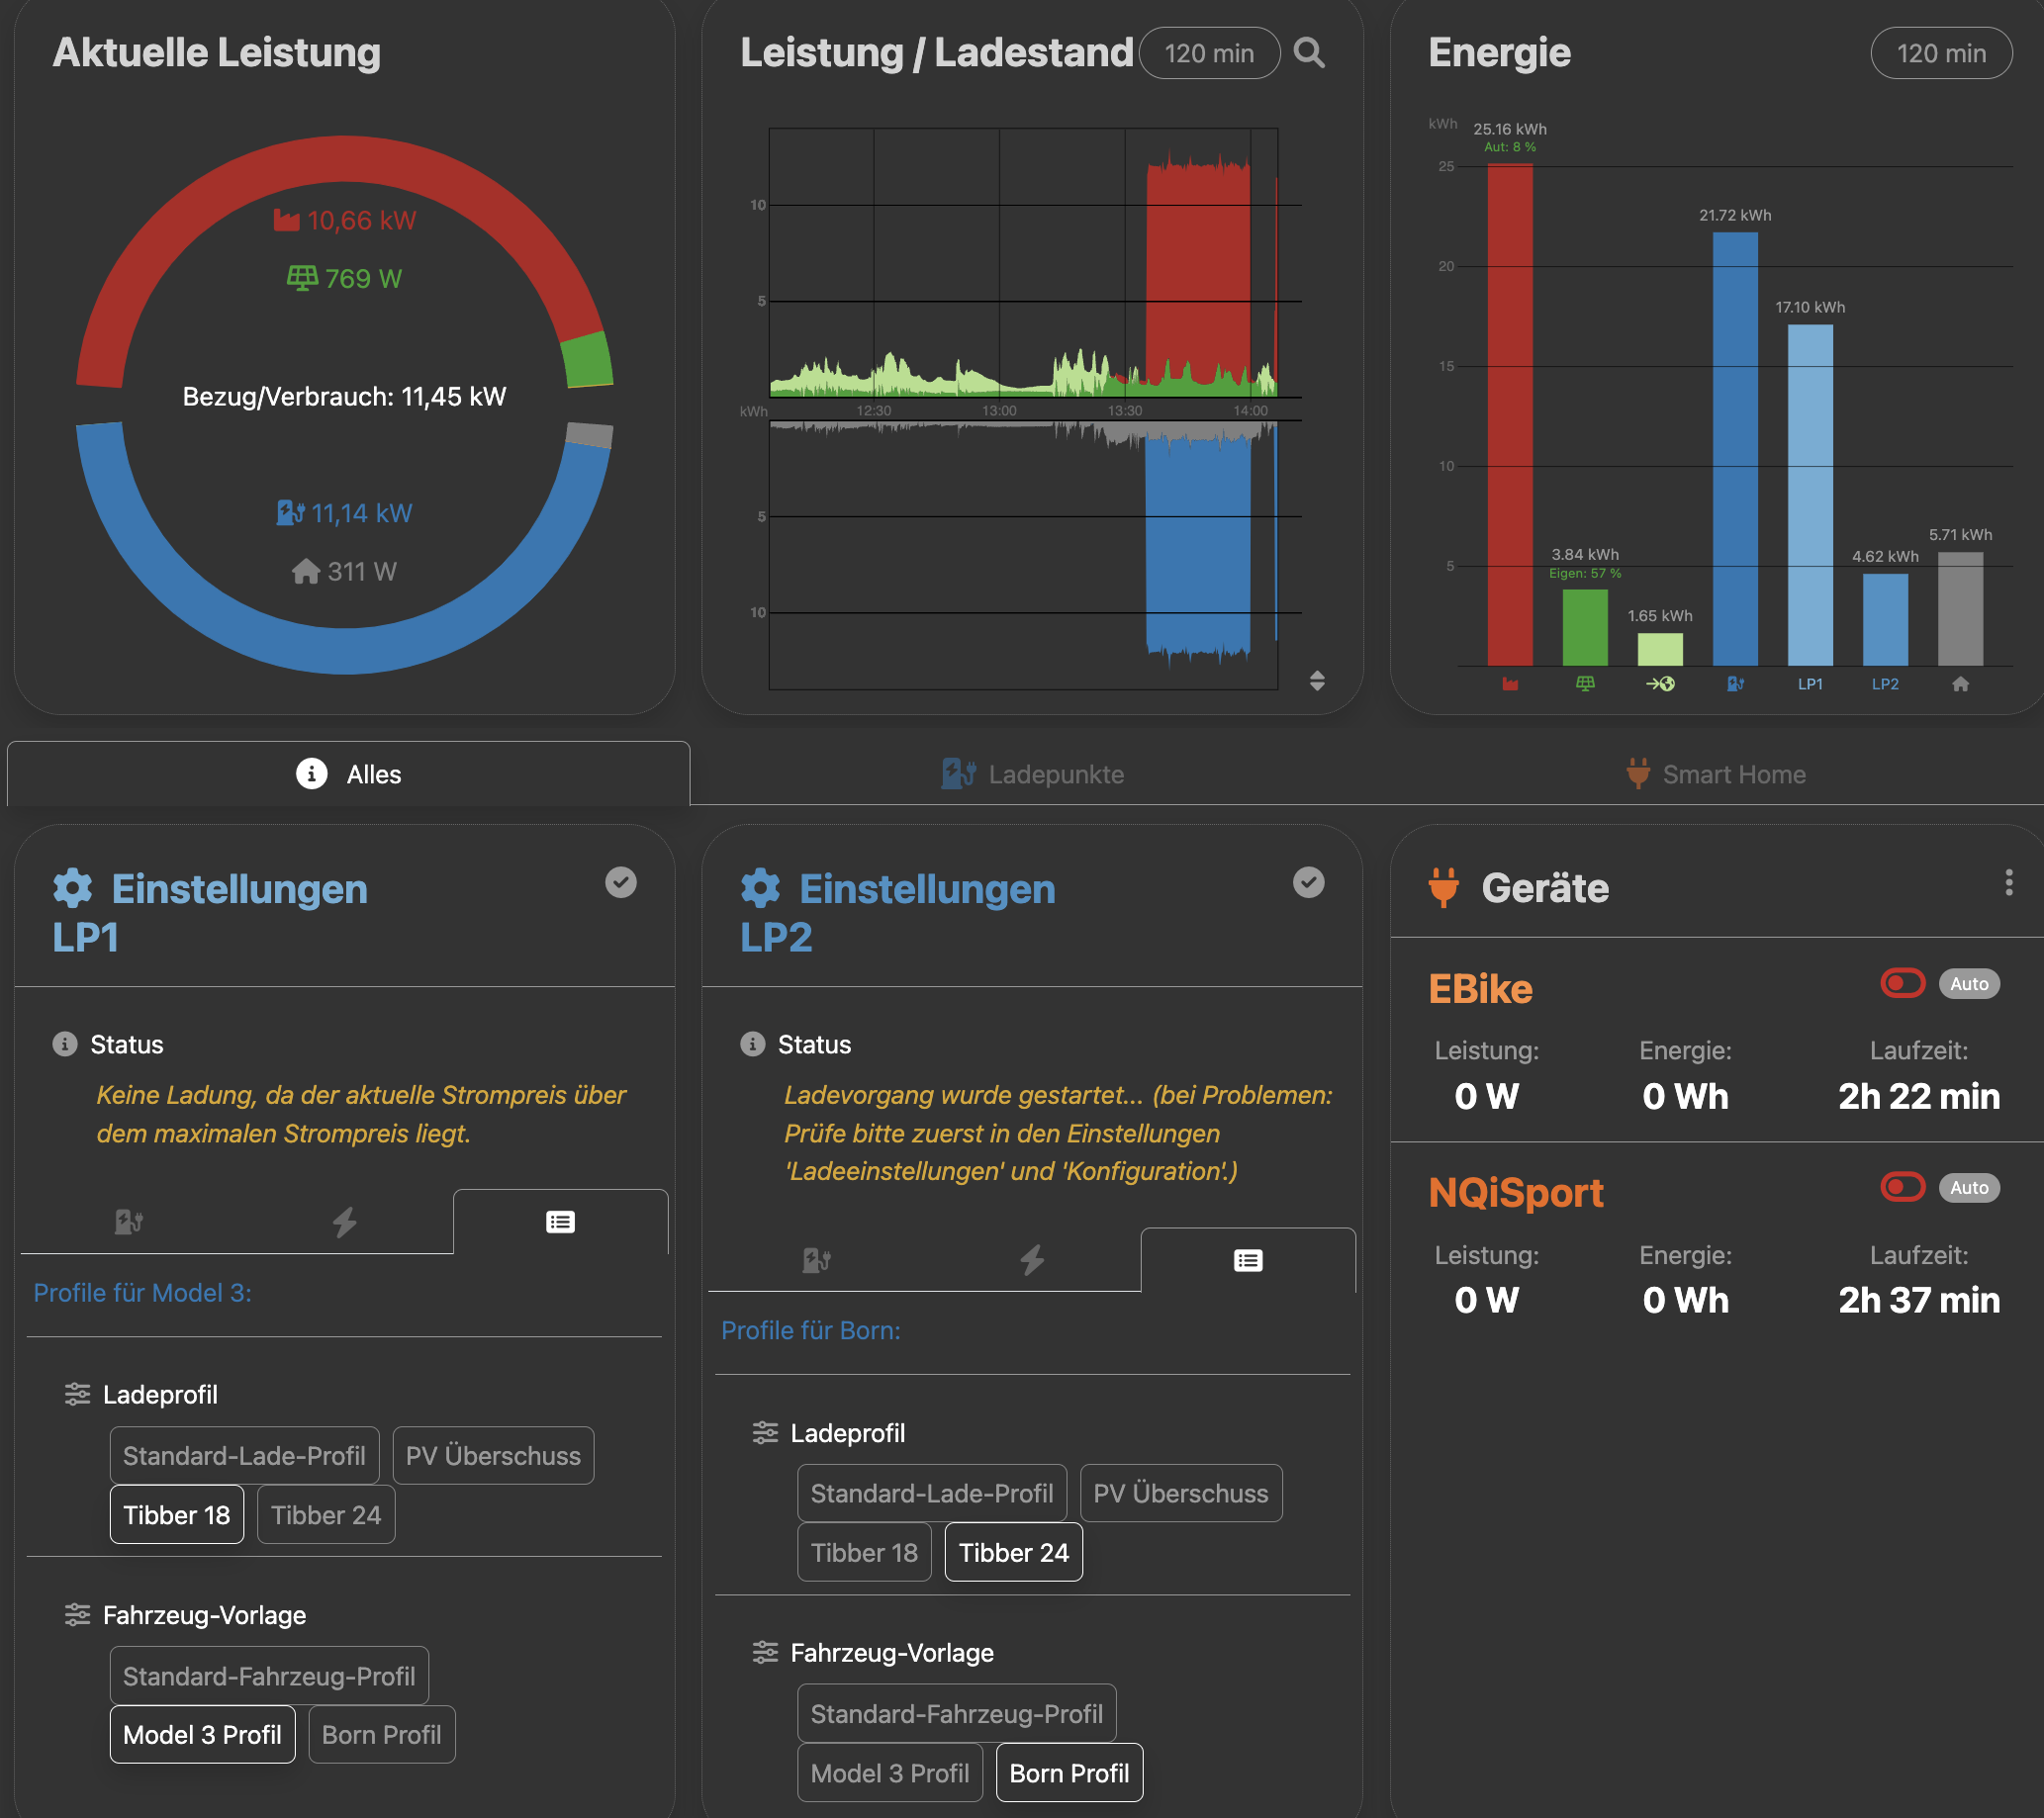This screenshot has height=1818, width=2044.
Task: Toggle the EBike power switch
Action: 1902,983
